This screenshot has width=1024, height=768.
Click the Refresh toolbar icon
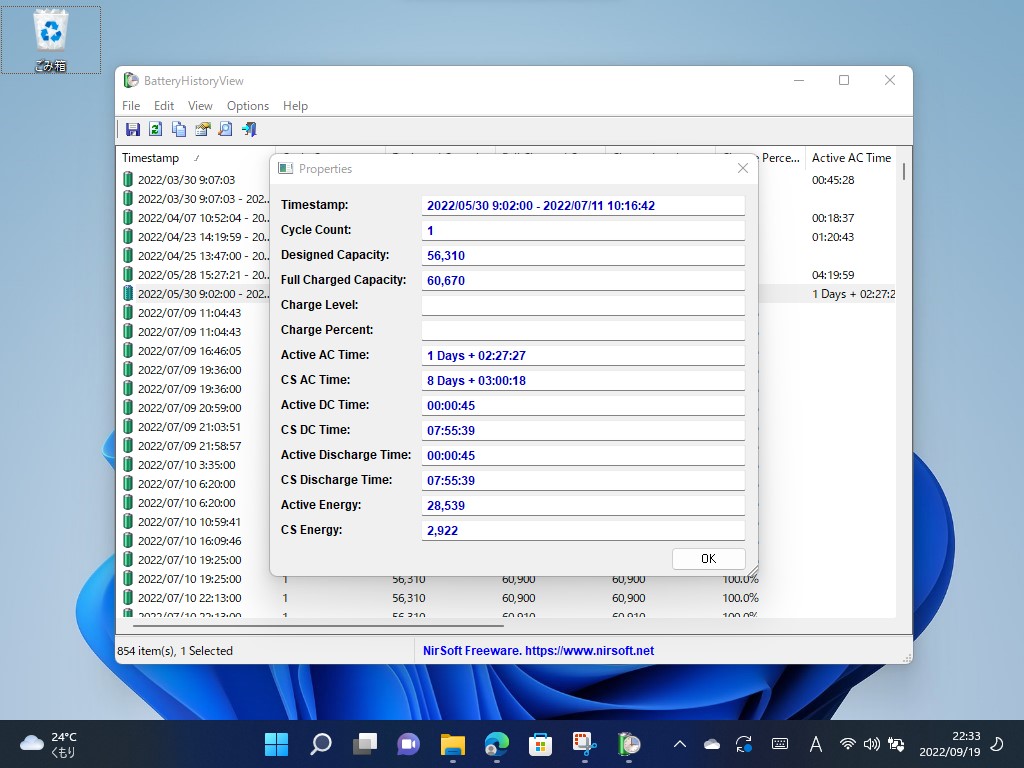(156, 129)
